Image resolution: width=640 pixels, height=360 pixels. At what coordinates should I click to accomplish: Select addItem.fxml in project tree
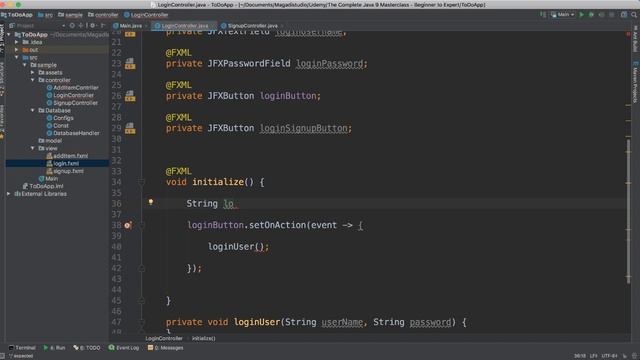(67, 156)
